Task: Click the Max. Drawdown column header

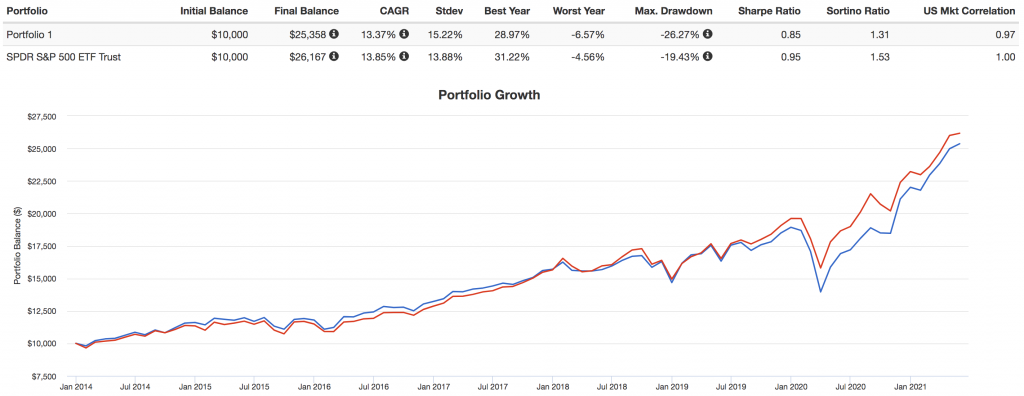Action: pyautogui.click(x=676, y=10)
